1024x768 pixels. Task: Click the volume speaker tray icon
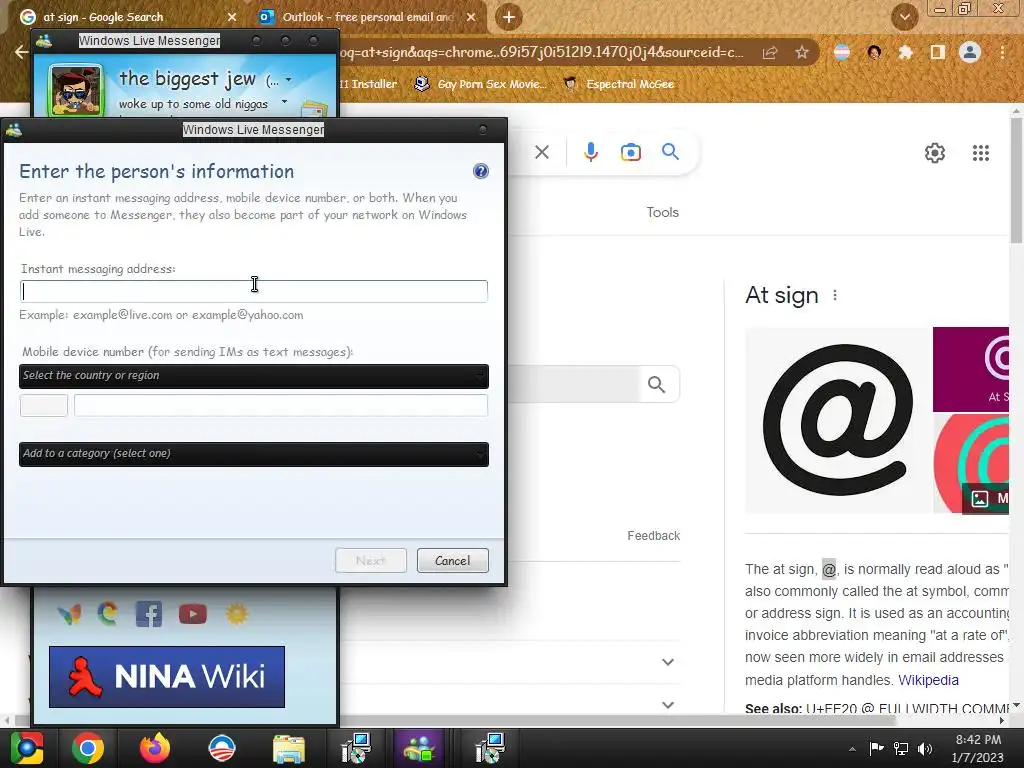pyautogui.click(x=925, y=749)
